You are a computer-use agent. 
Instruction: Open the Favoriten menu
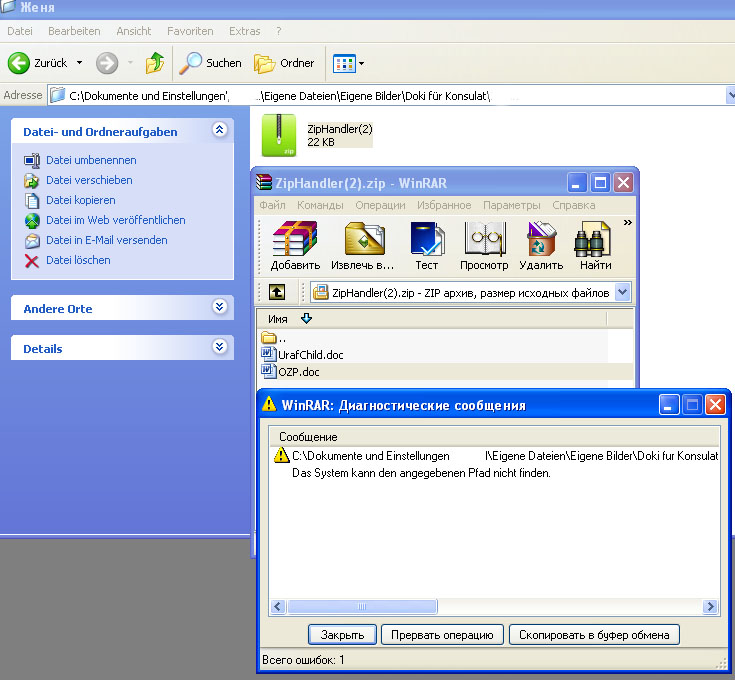[190, 31]
